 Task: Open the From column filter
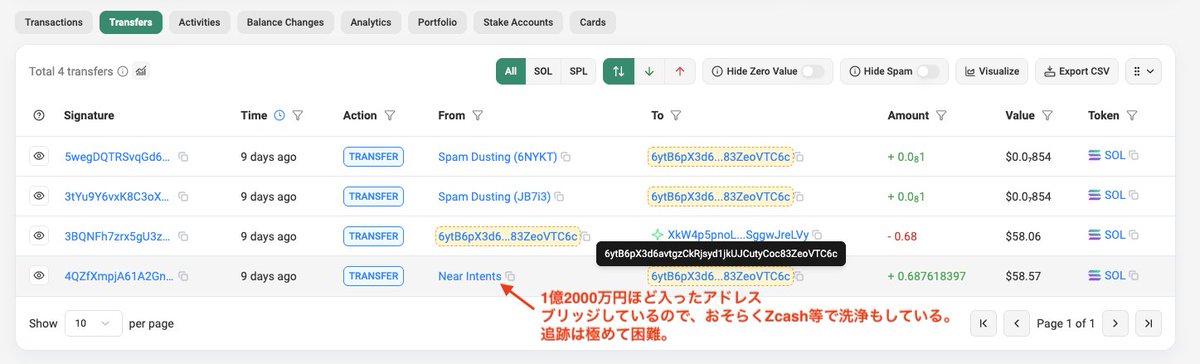pos(477,116)
